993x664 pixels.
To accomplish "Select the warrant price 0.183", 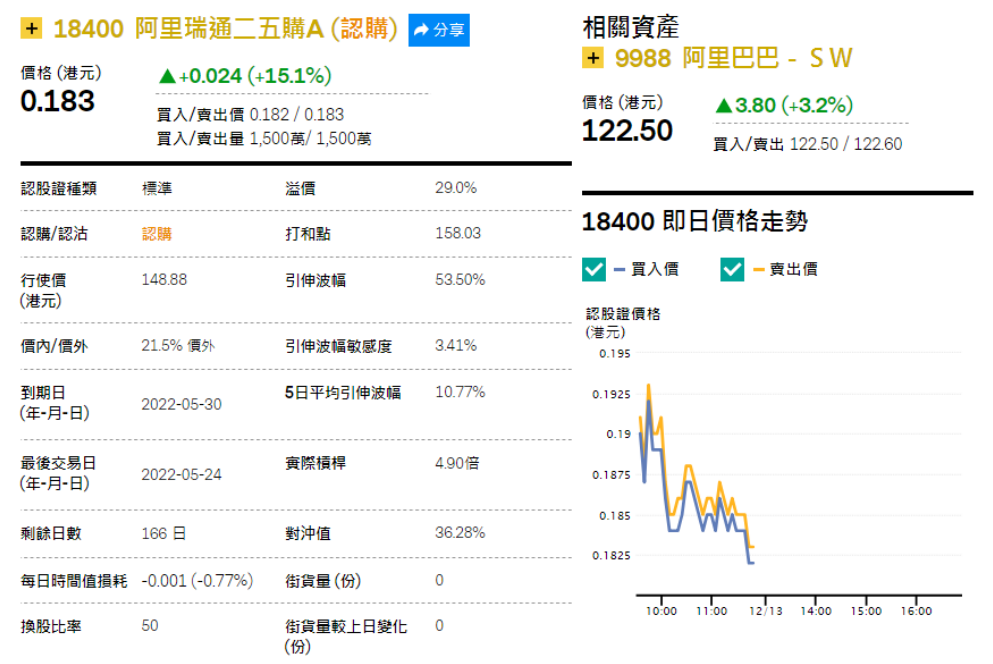I will coord(58,101).
